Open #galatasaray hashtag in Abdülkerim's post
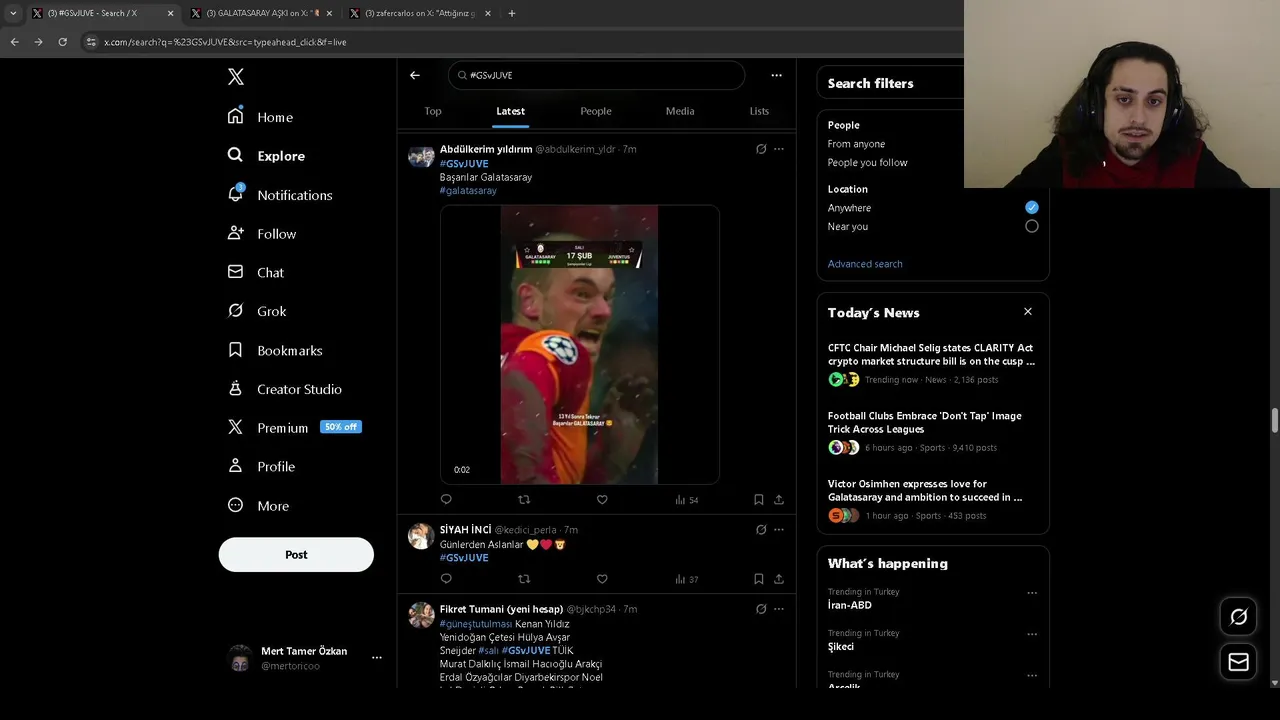The width and height of the screenshot is (1280, 720). pyautogui.click(x=468, y=191)
